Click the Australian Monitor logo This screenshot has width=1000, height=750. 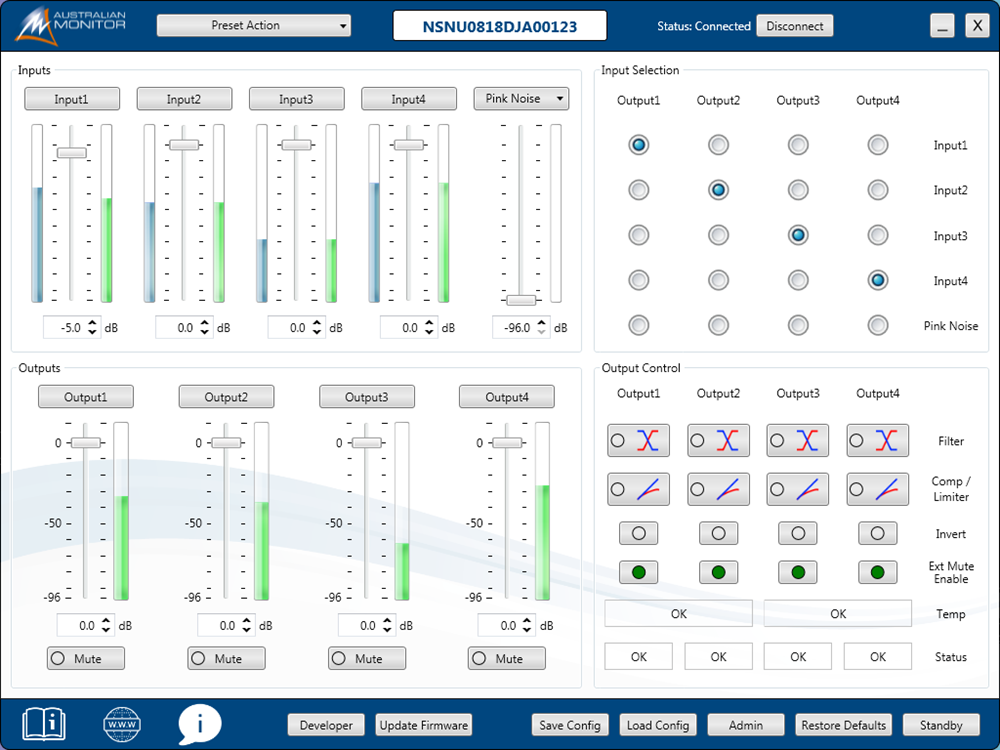tap(72, 25)
